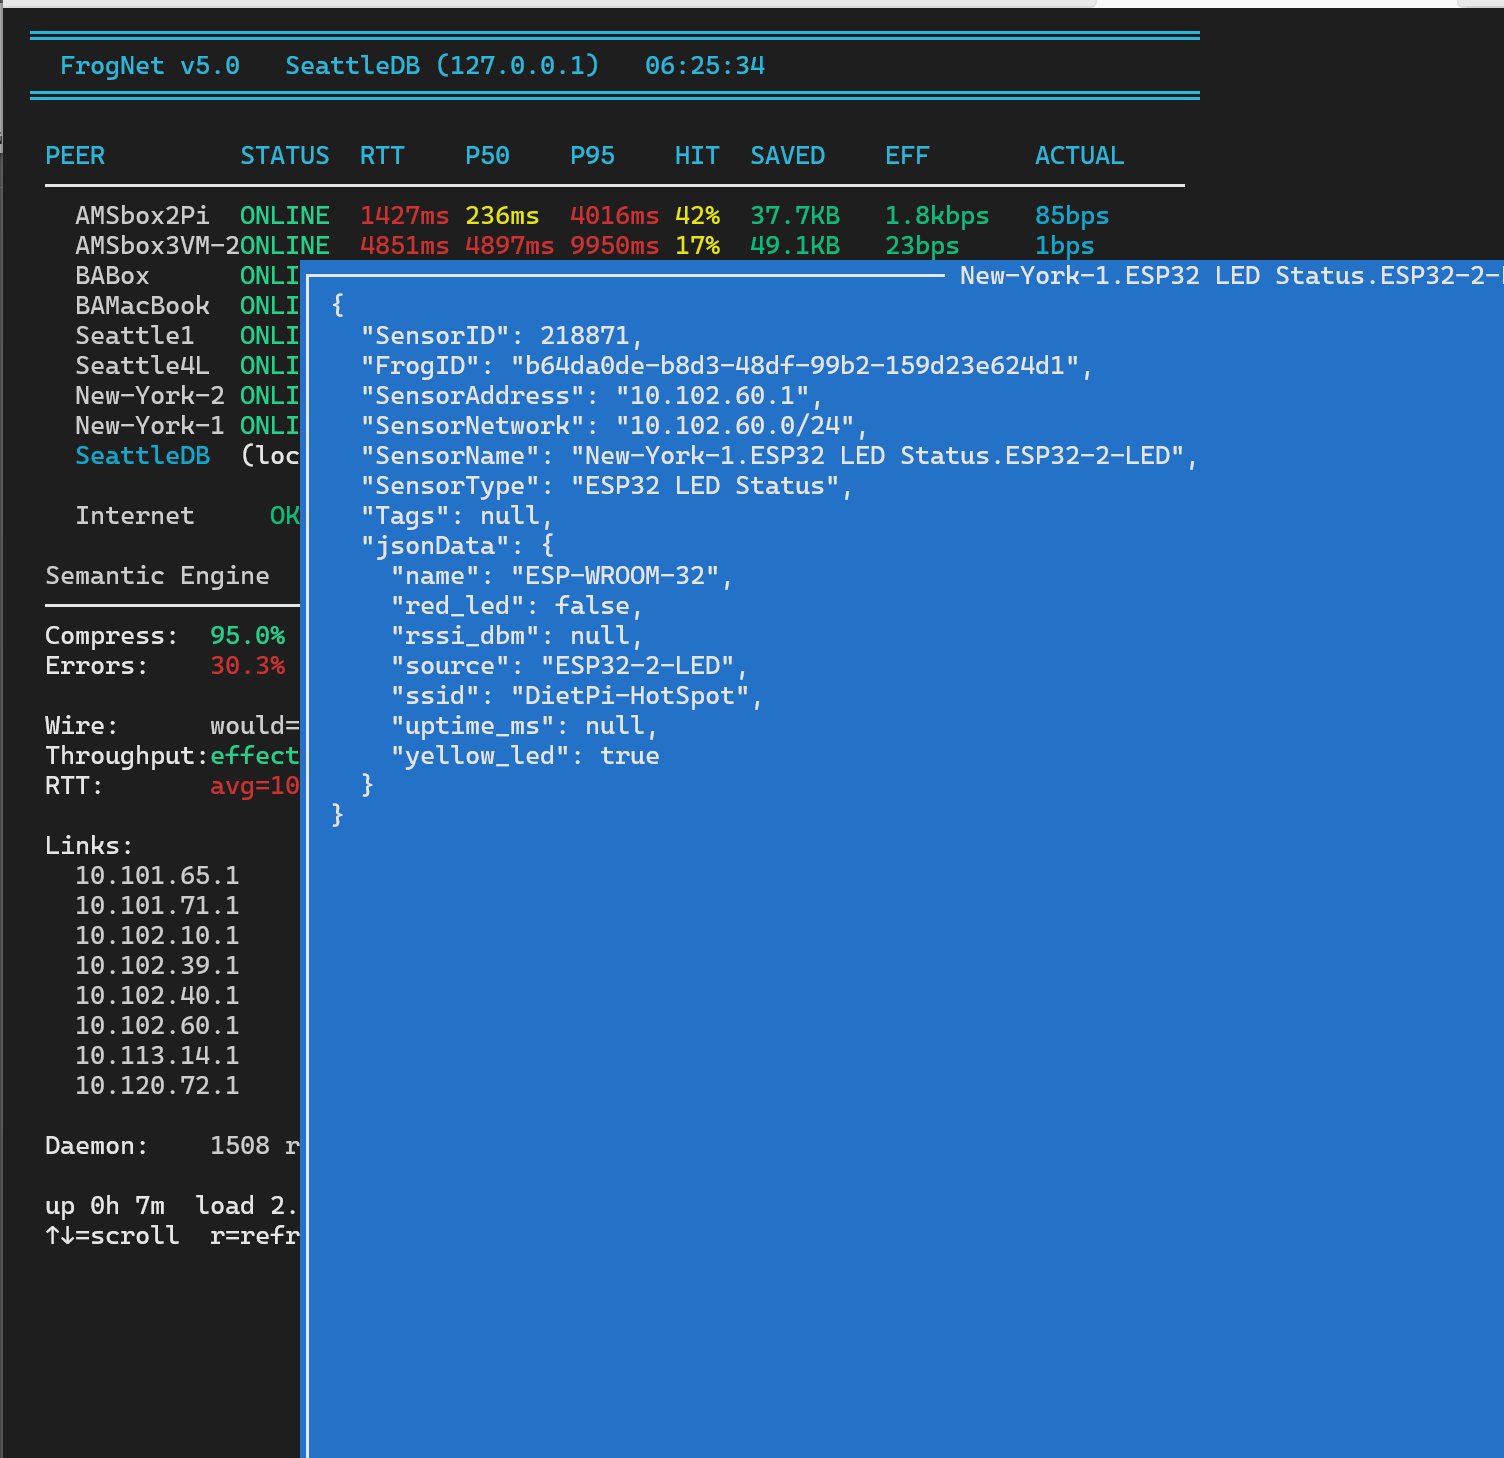Open link 10.102.60.1 from Links list
Image resolution: width=1504 pixels, height=1458 pixels.
point(157,1025)
